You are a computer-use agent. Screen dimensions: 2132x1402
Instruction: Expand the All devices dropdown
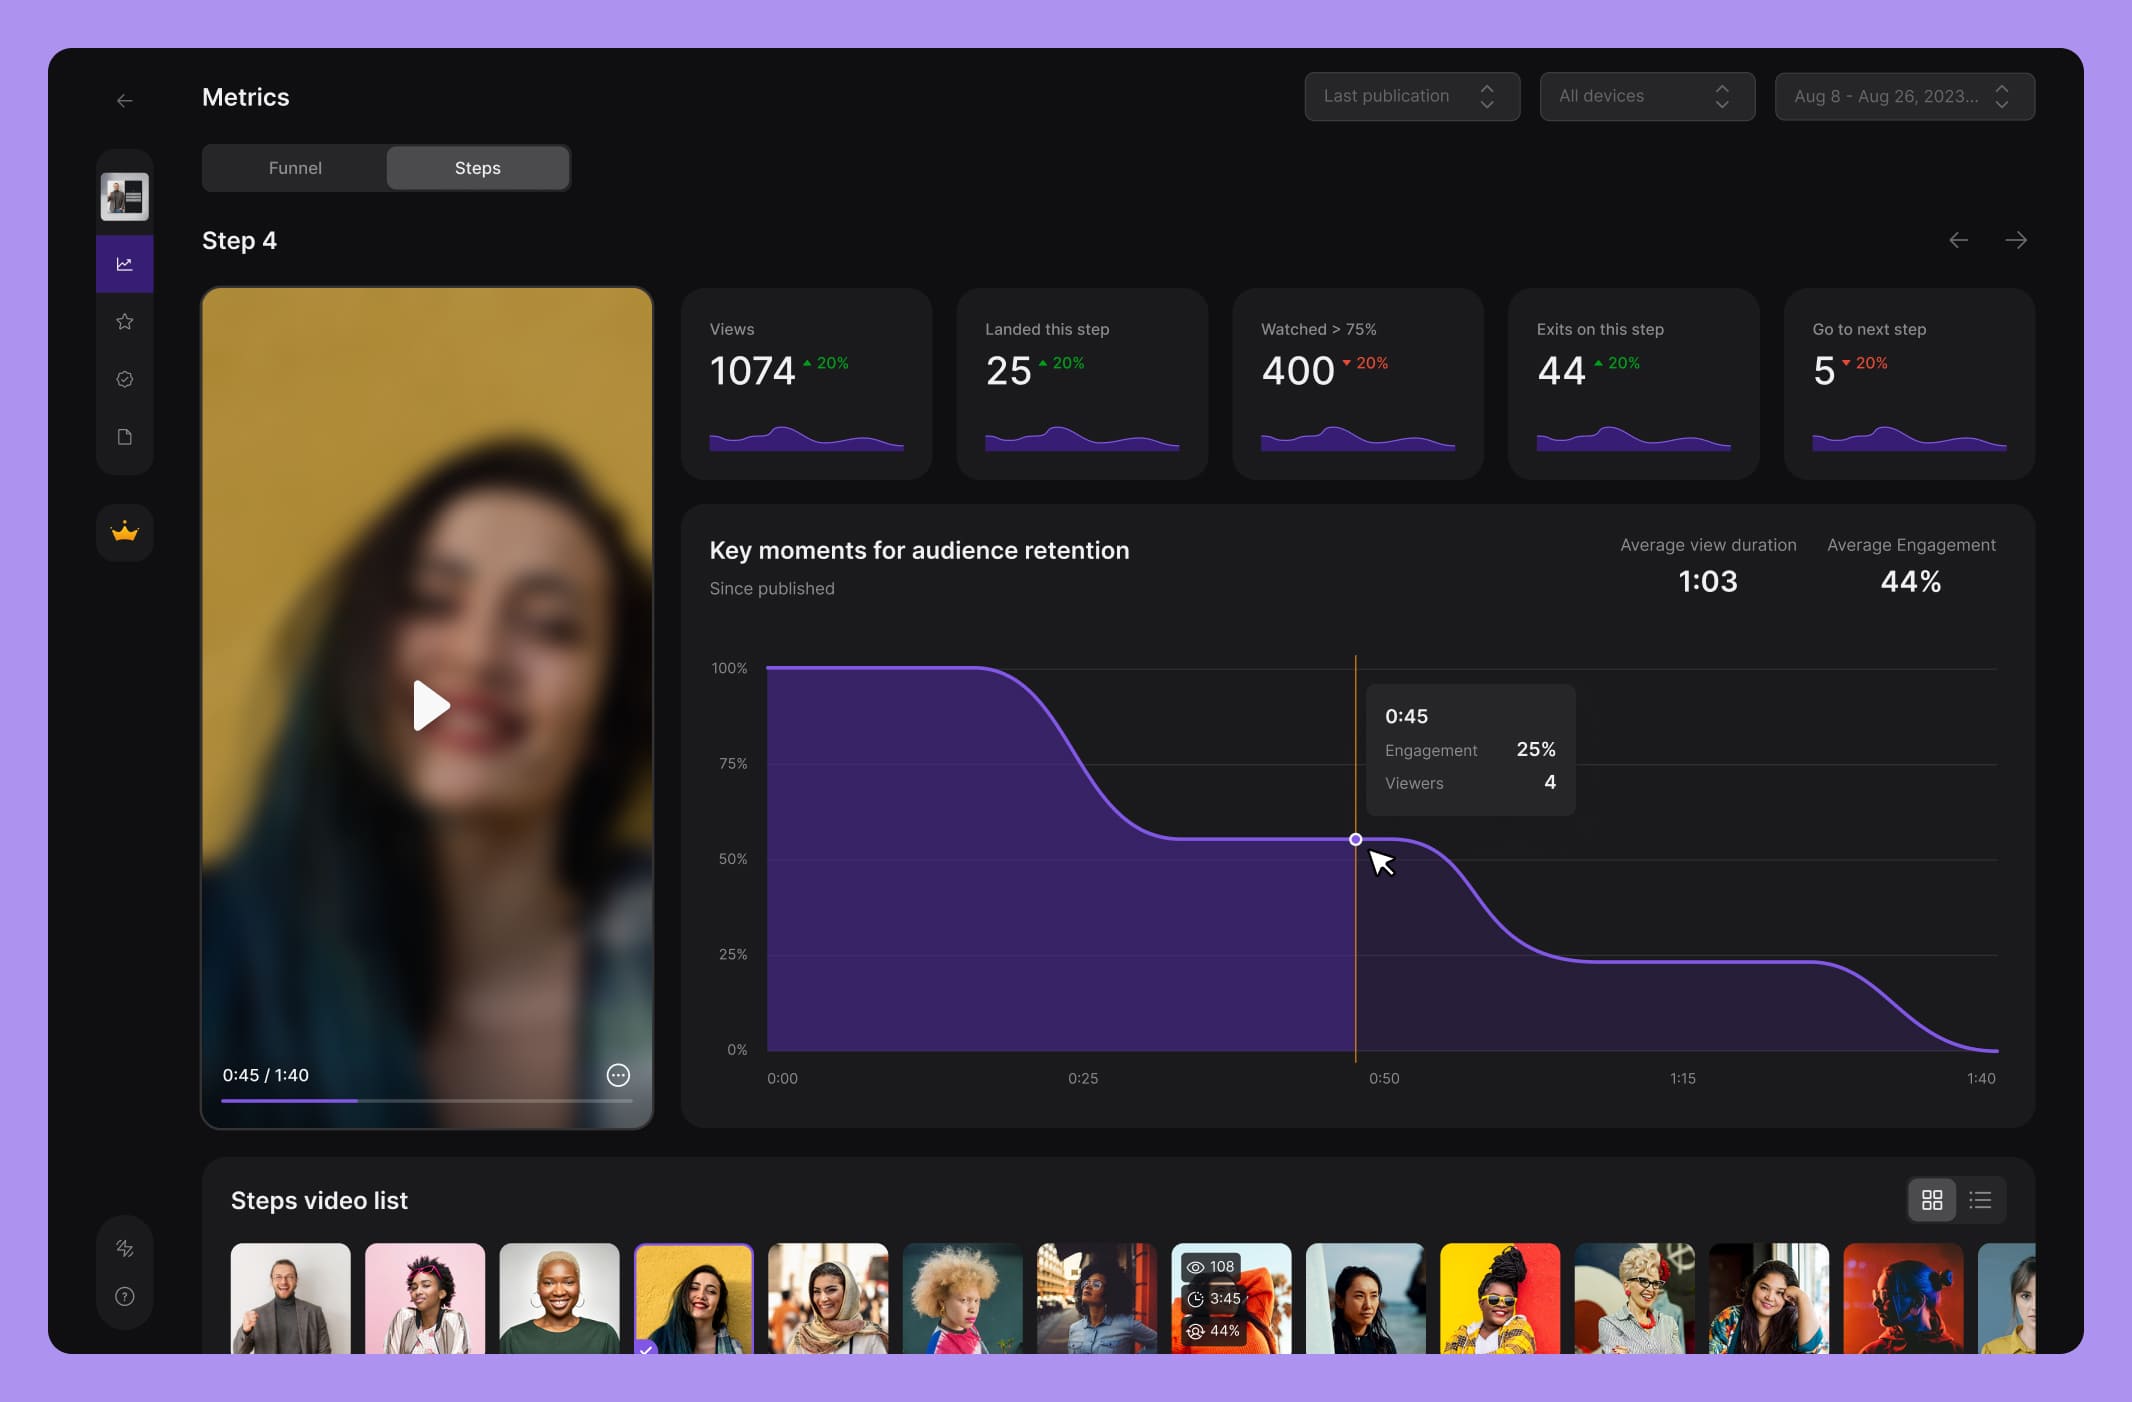(x=1646, y=96)
